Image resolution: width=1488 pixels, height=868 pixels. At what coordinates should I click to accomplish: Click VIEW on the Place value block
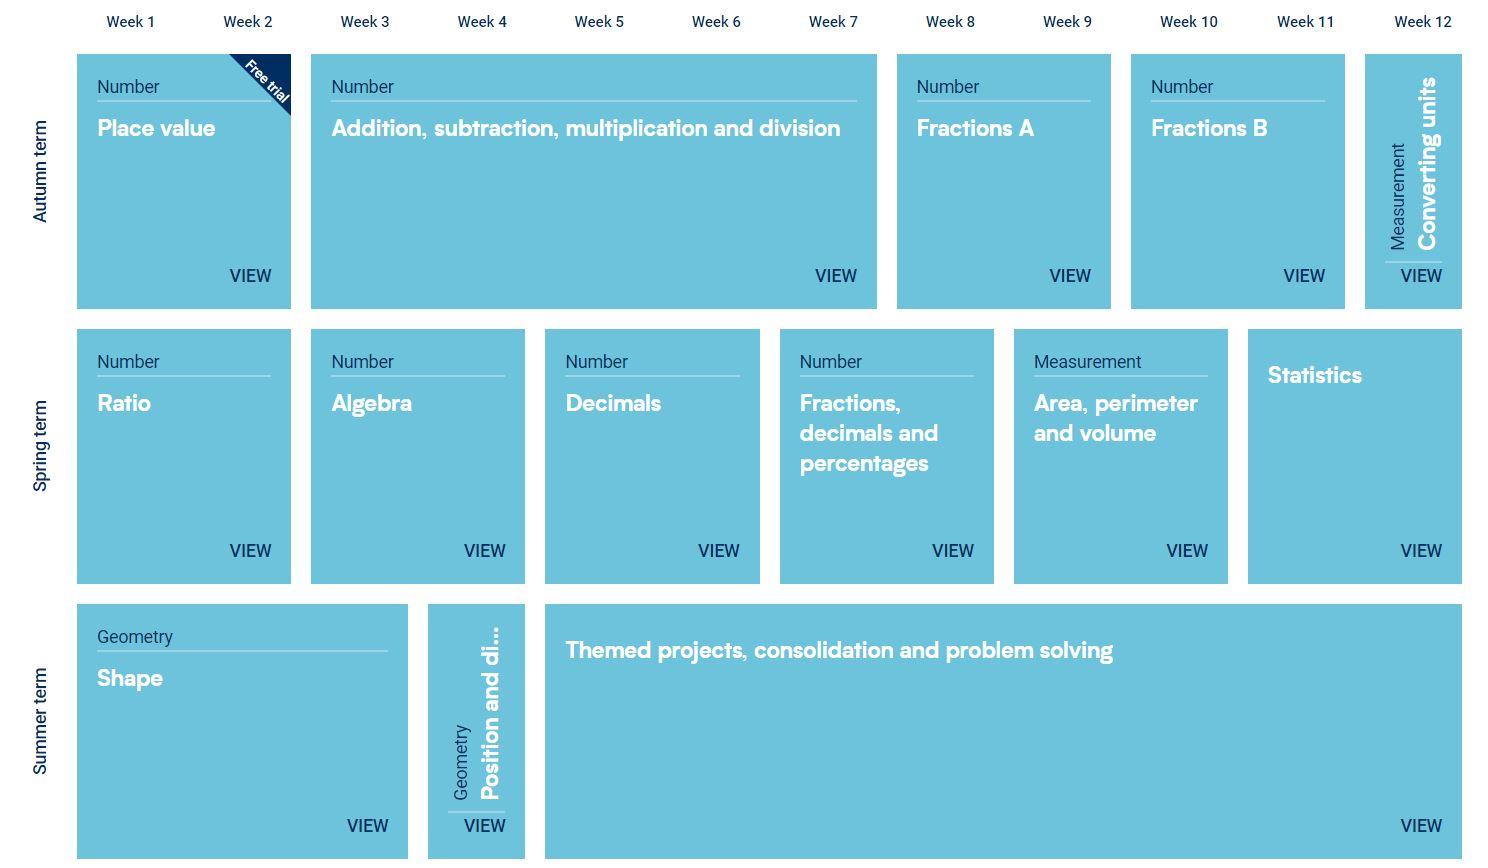[x=250, y=276]
